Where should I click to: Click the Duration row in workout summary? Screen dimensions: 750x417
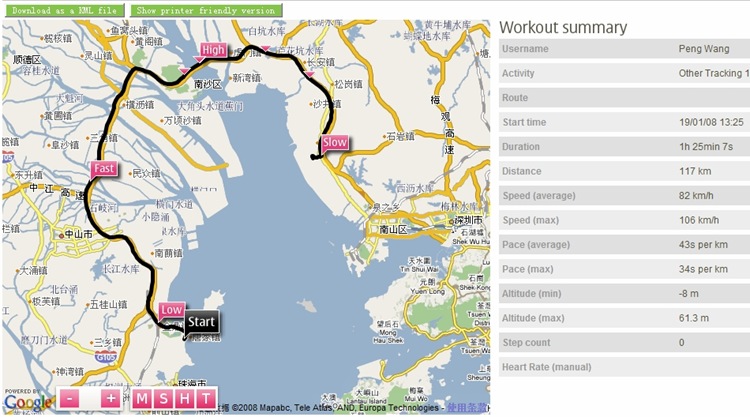pos(624,147)
